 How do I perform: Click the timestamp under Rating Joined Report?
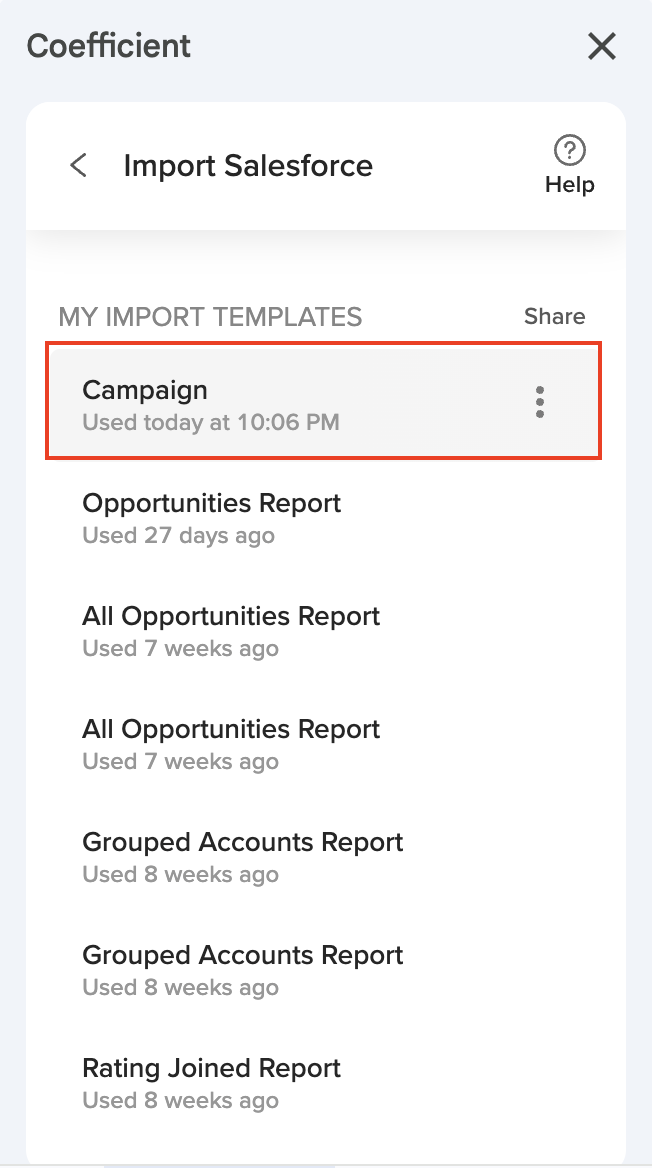180,1101
